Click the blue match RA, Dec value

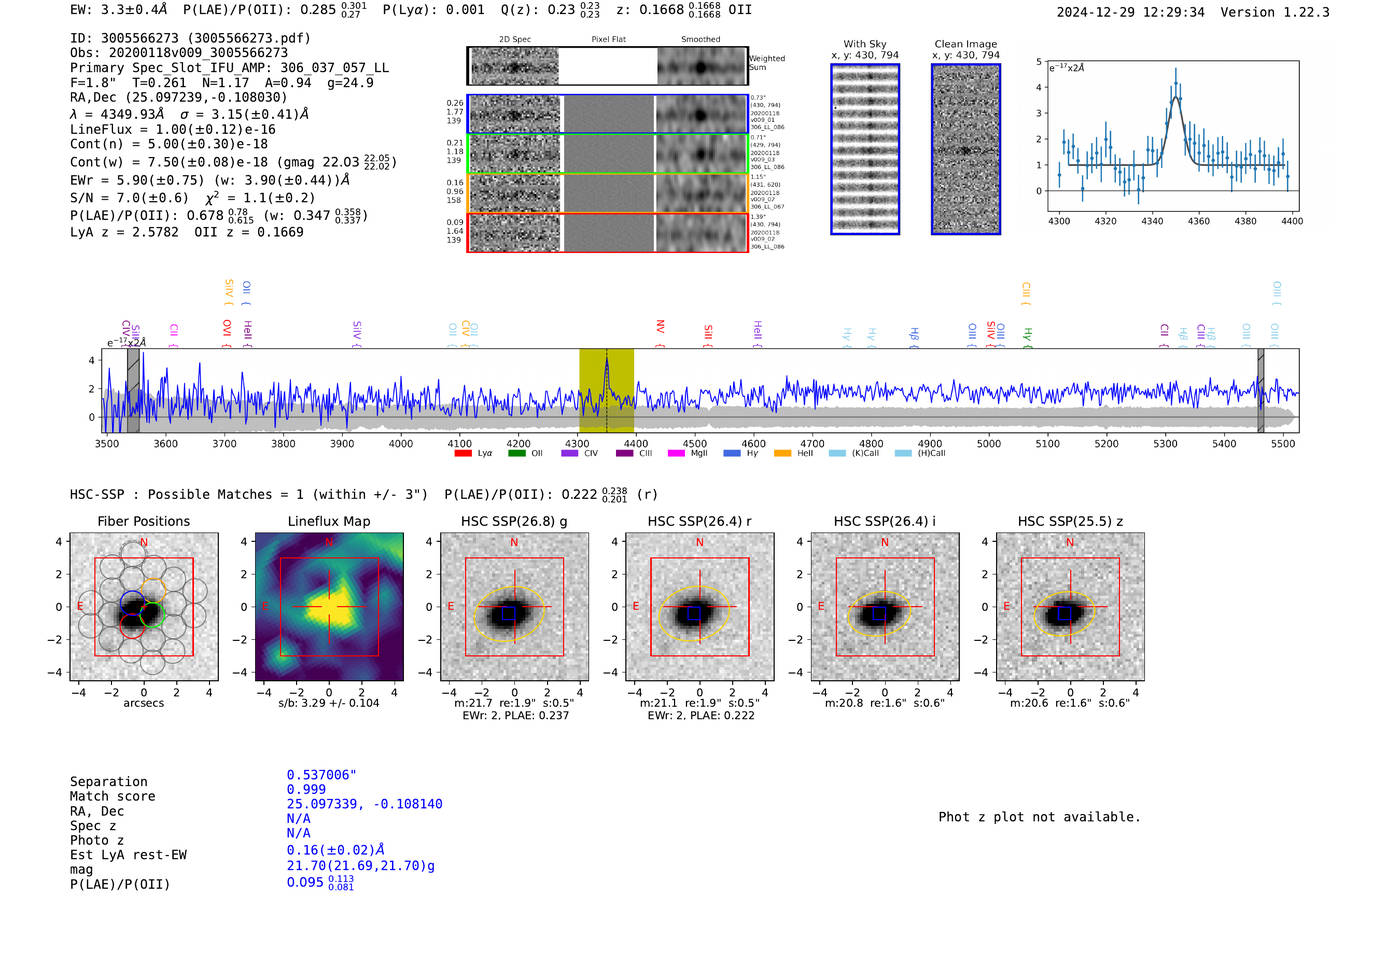[x=364, y=804]
